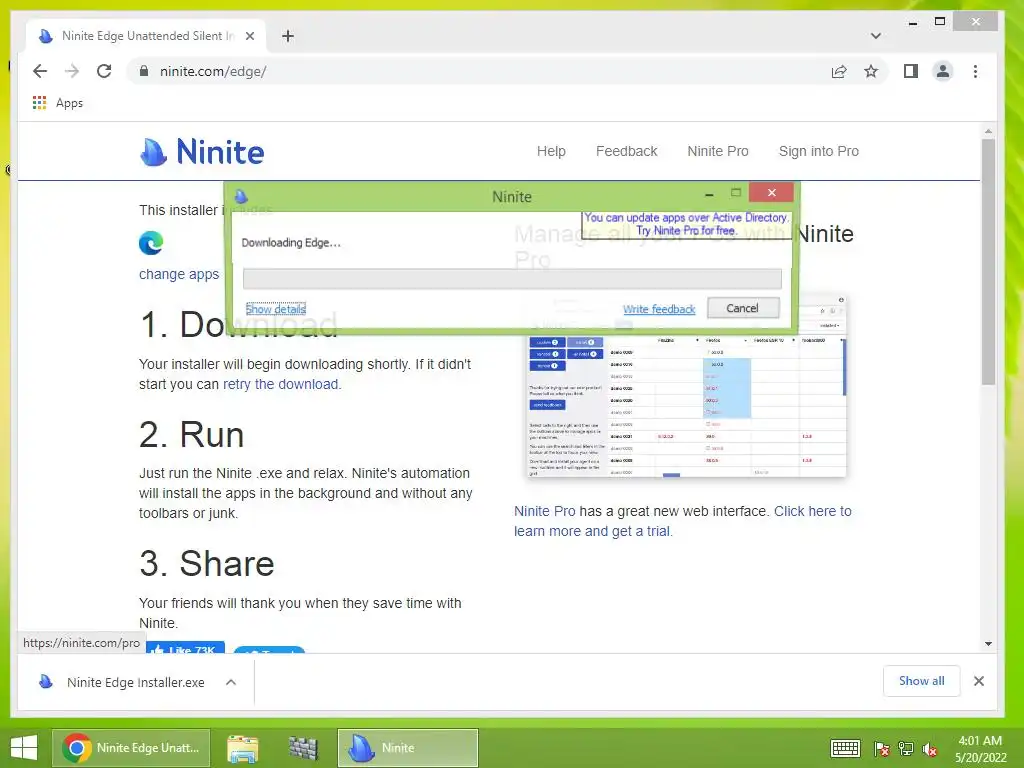1024x768 pixels.
Task: Click the scrollbar down arrow
Action: (x=988, y=643)
